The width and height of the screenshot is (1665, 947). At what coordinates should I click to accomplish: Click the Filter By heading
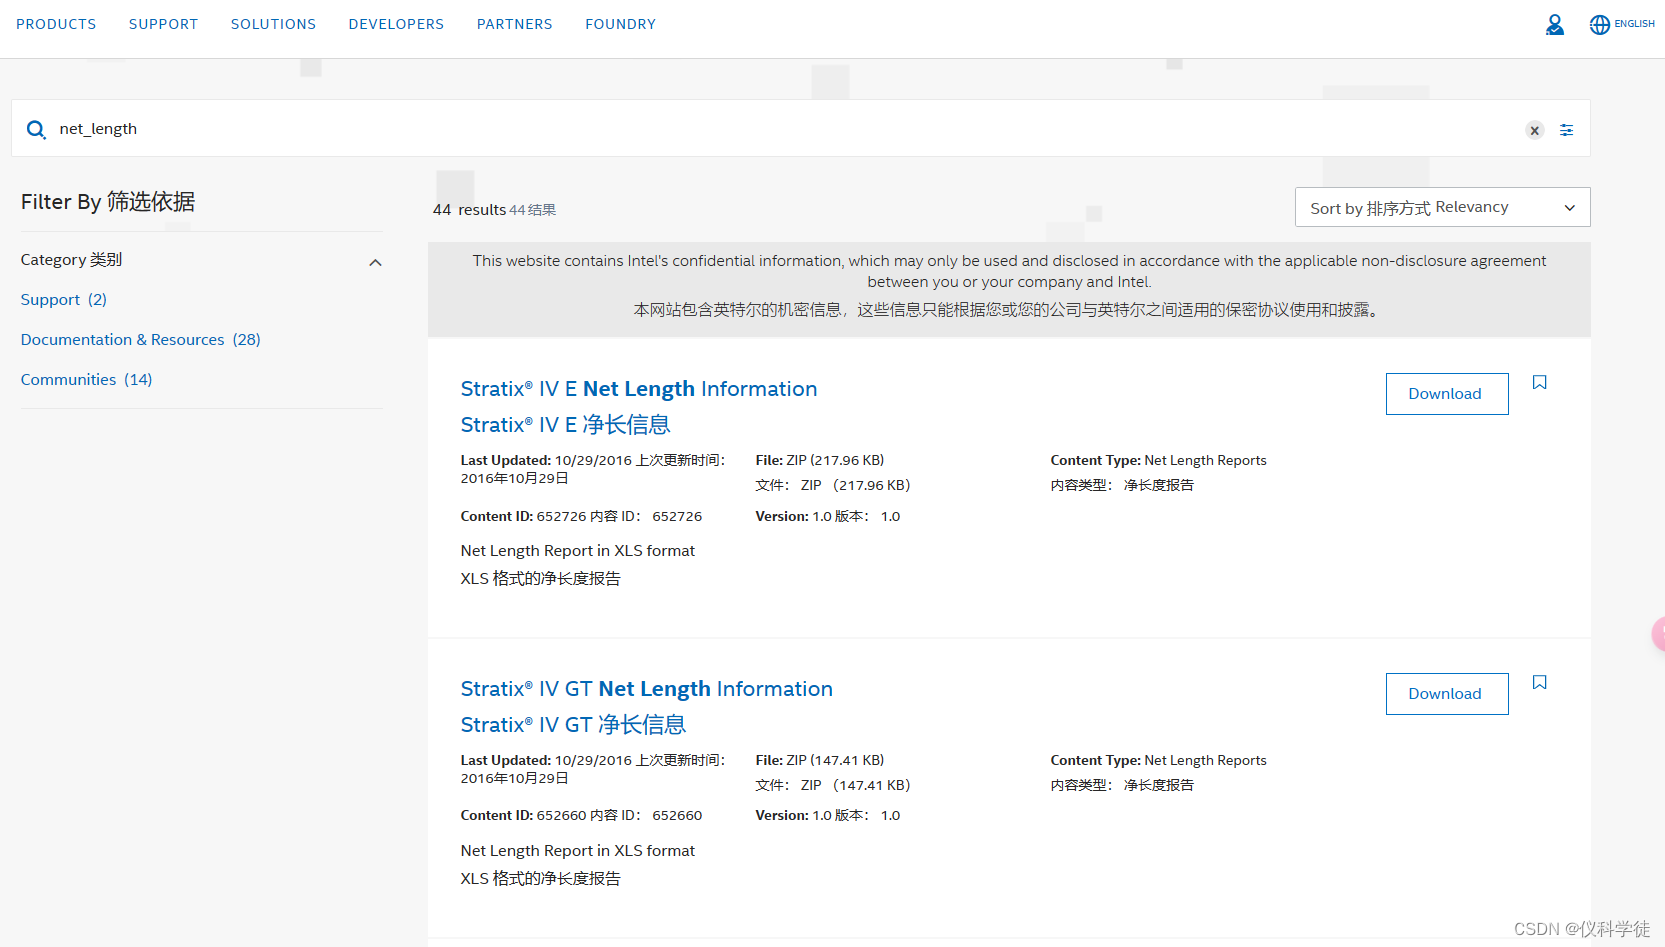pos(108,202)
